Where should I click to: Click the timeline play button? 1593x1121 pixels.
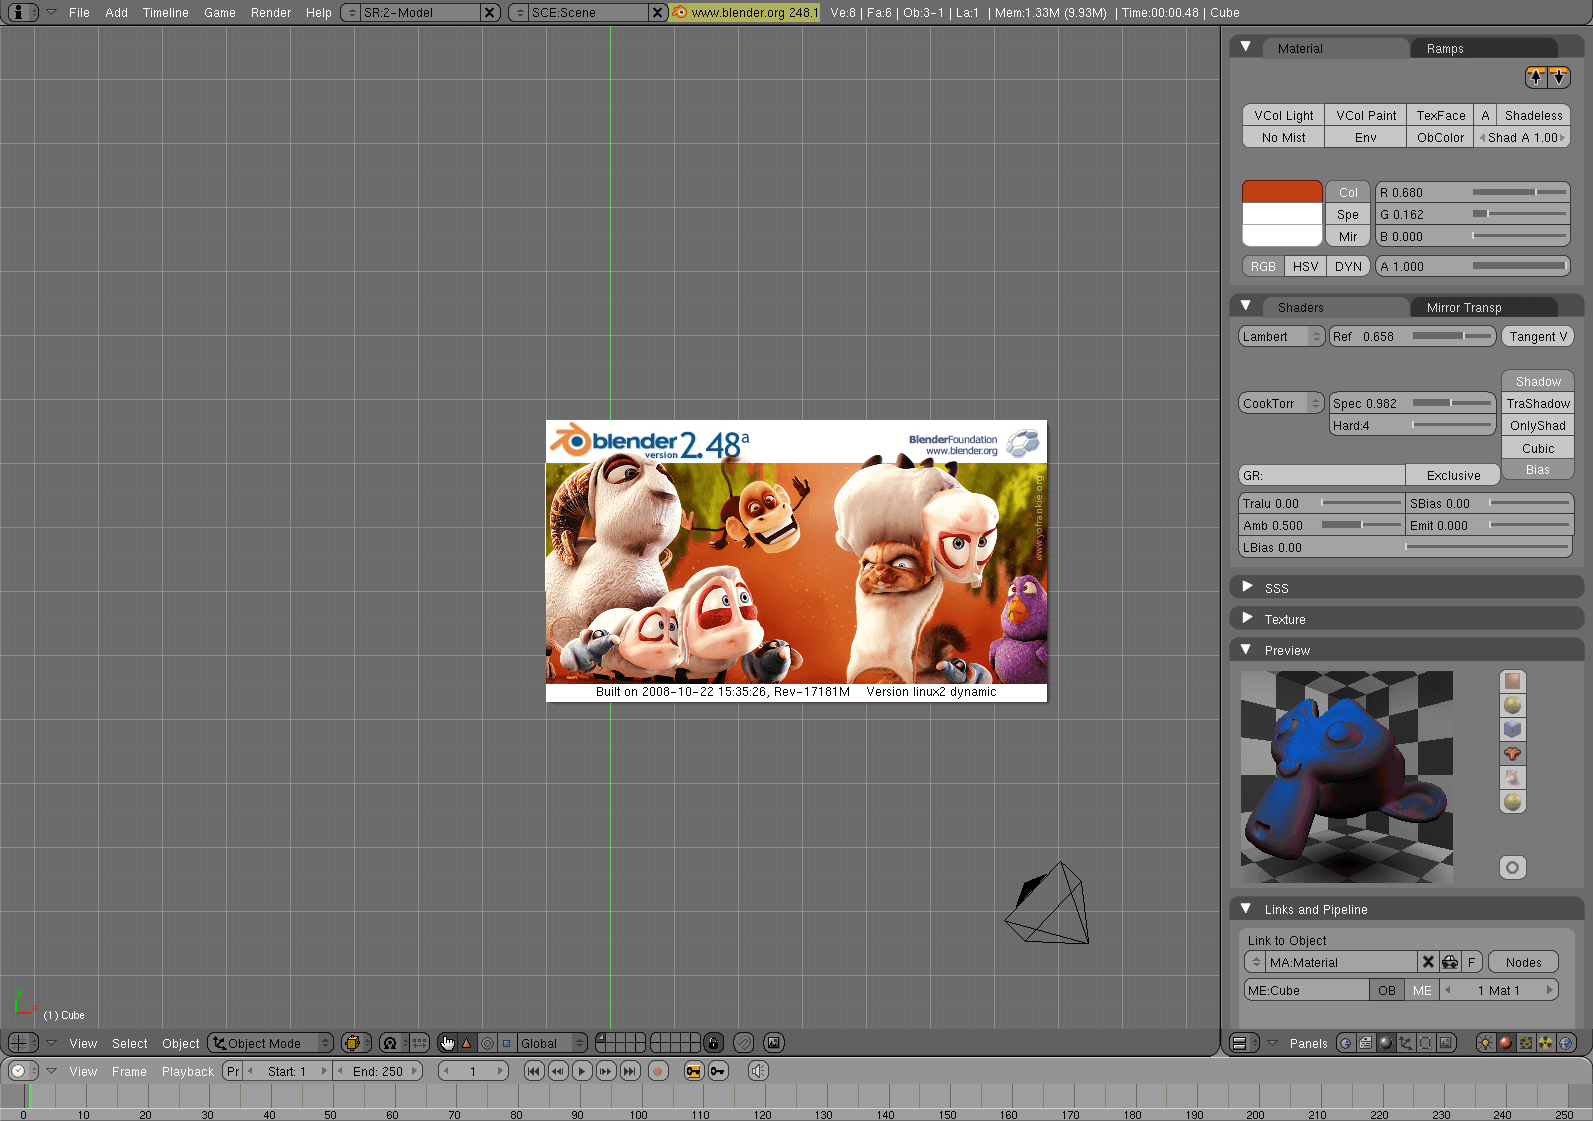[x=582, y=1071]
